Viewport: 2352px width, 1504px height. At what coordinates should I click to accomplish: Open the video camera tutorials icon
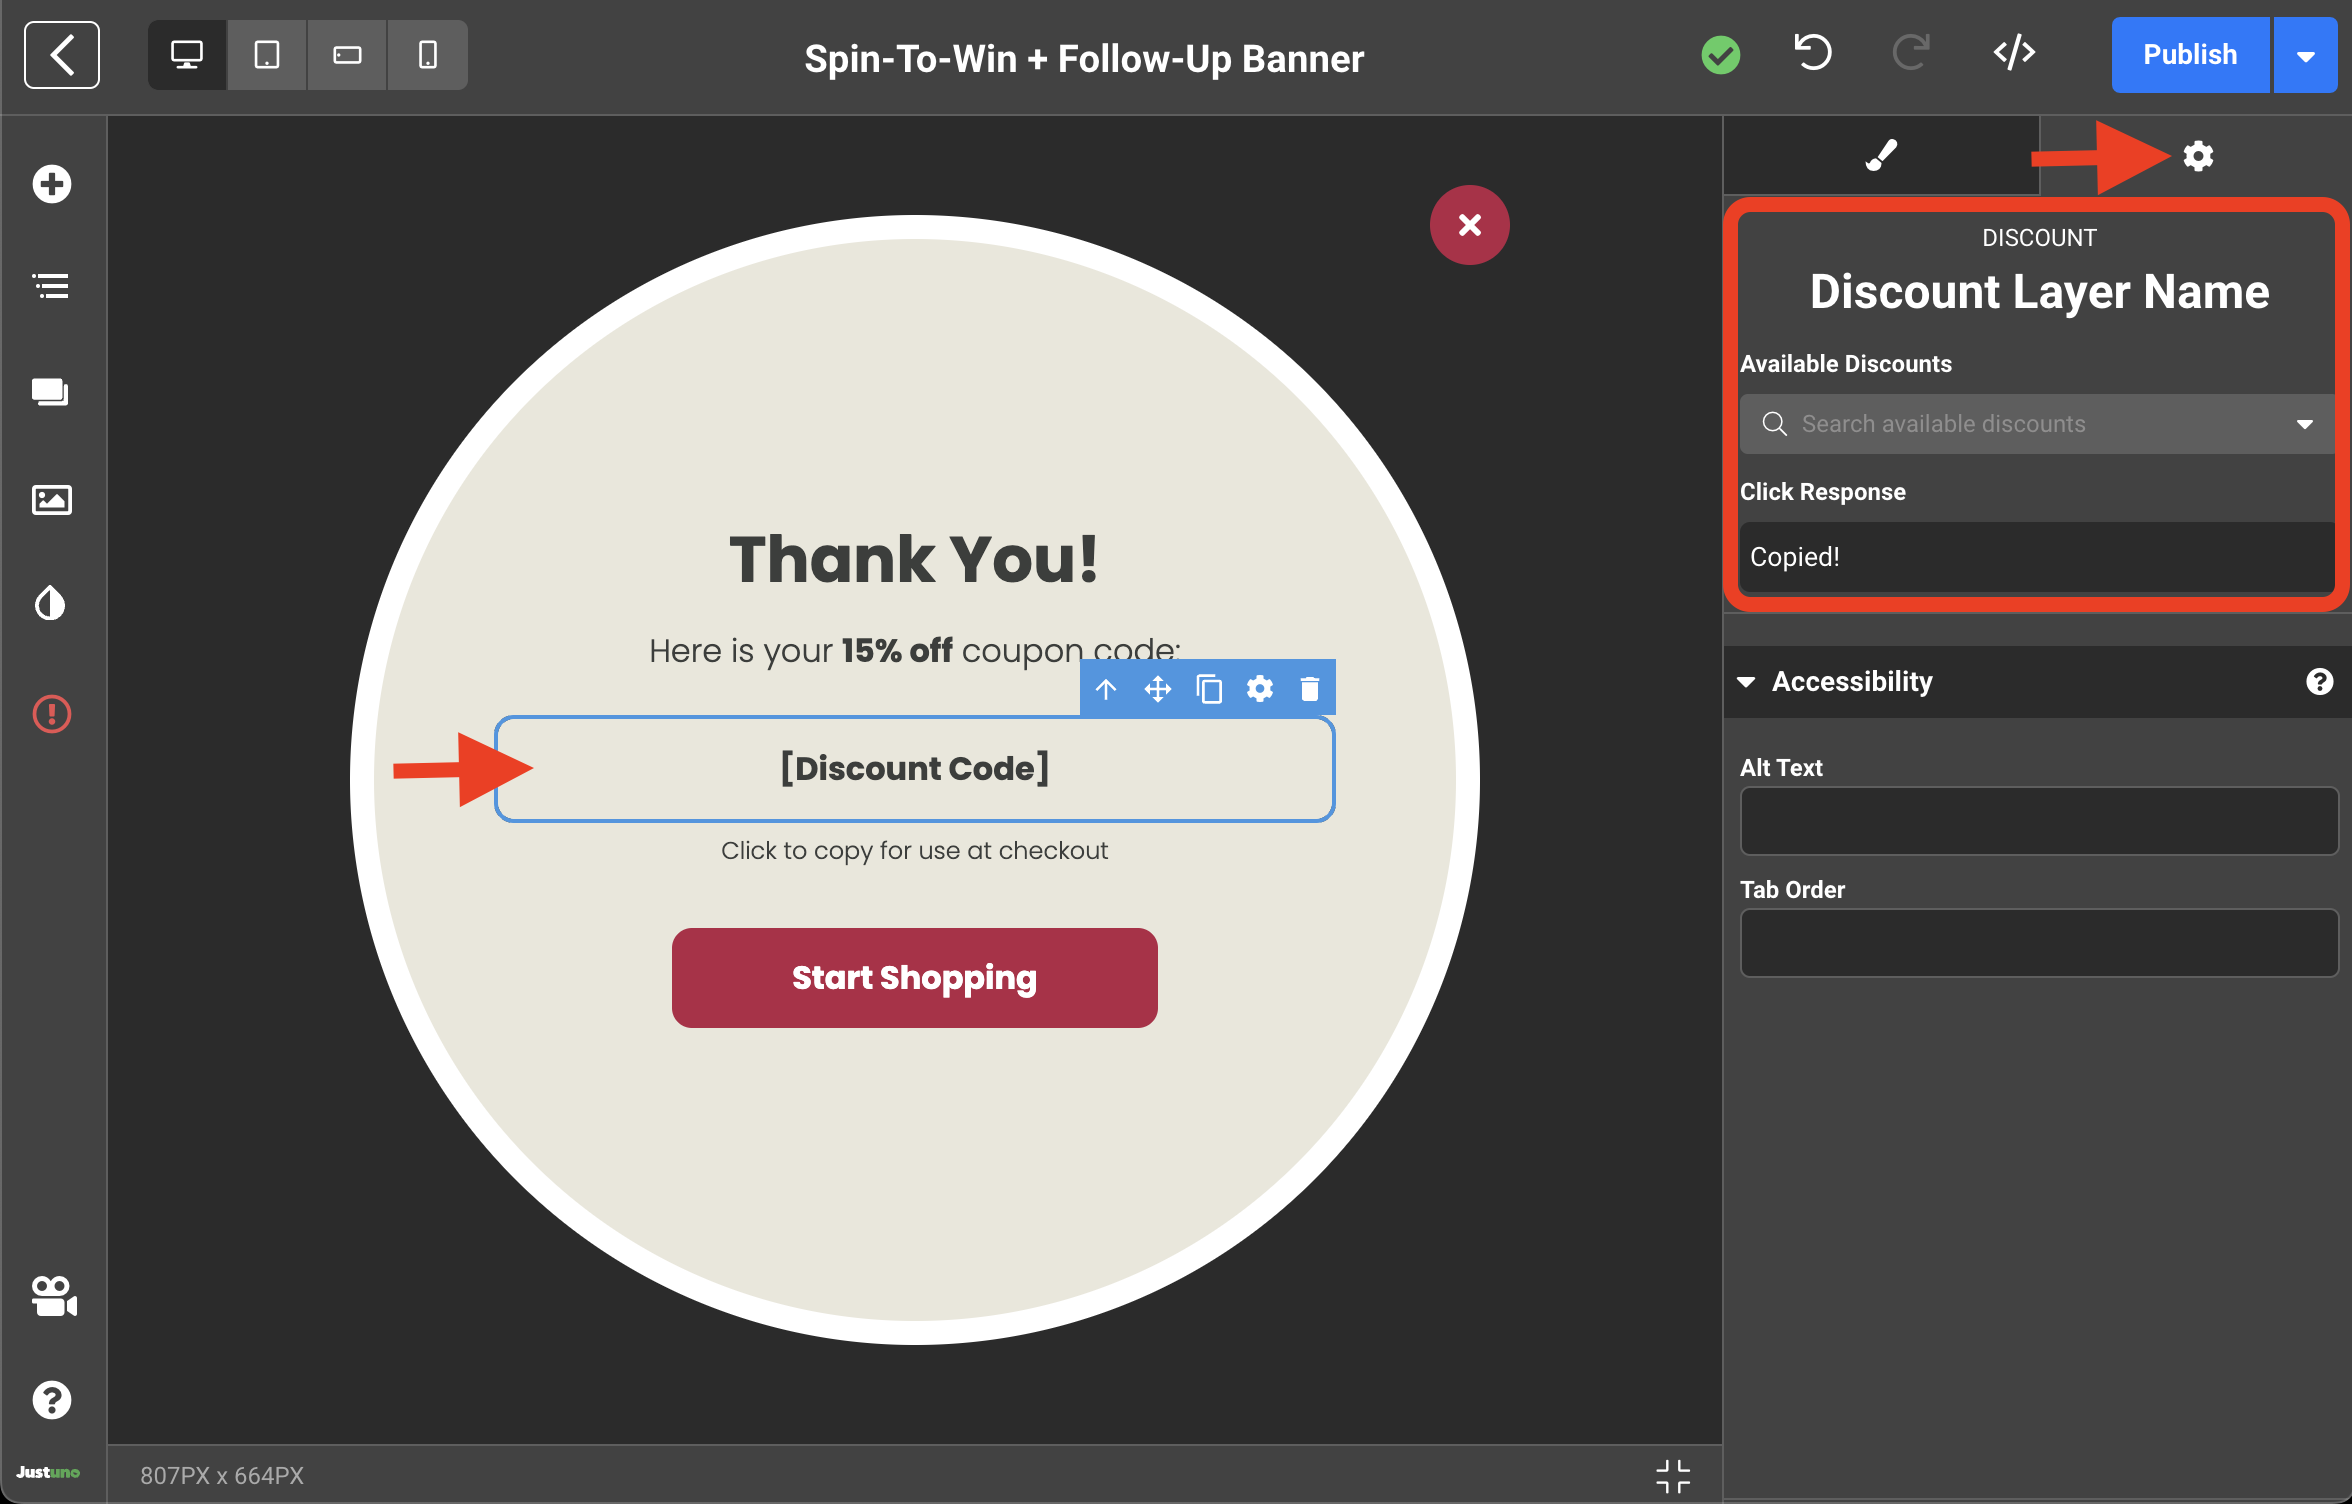pyautogui.click(x=53, y=1297)
